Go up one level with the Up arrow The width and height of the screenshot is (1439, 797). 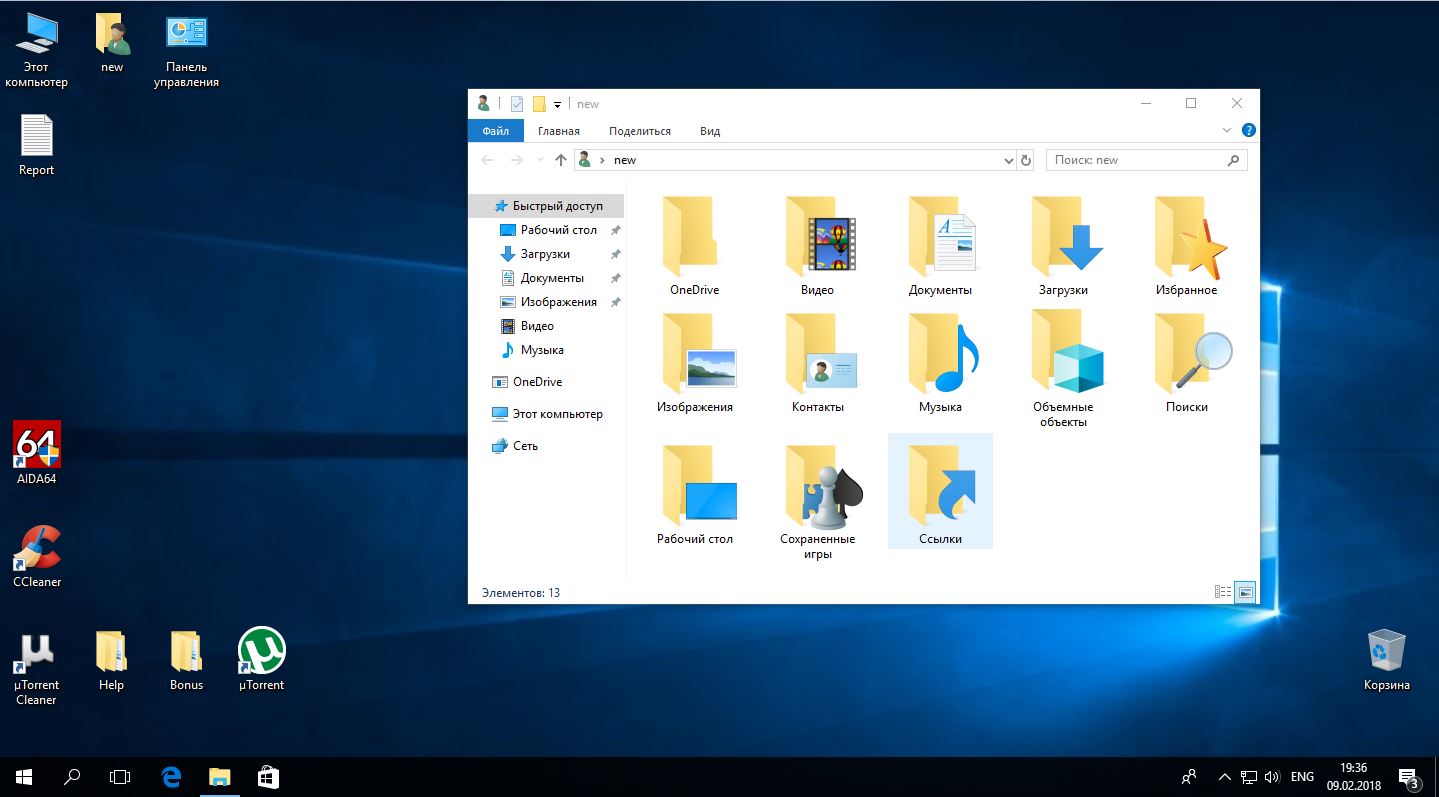point(560,160)
